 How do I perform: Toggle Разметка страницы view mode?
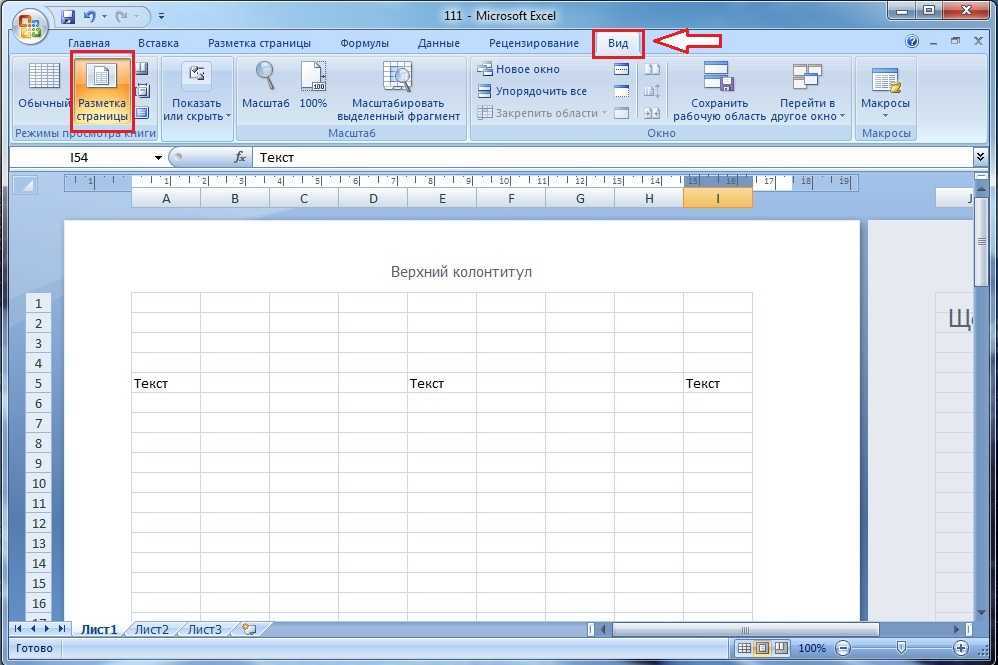tap(102, 90)
